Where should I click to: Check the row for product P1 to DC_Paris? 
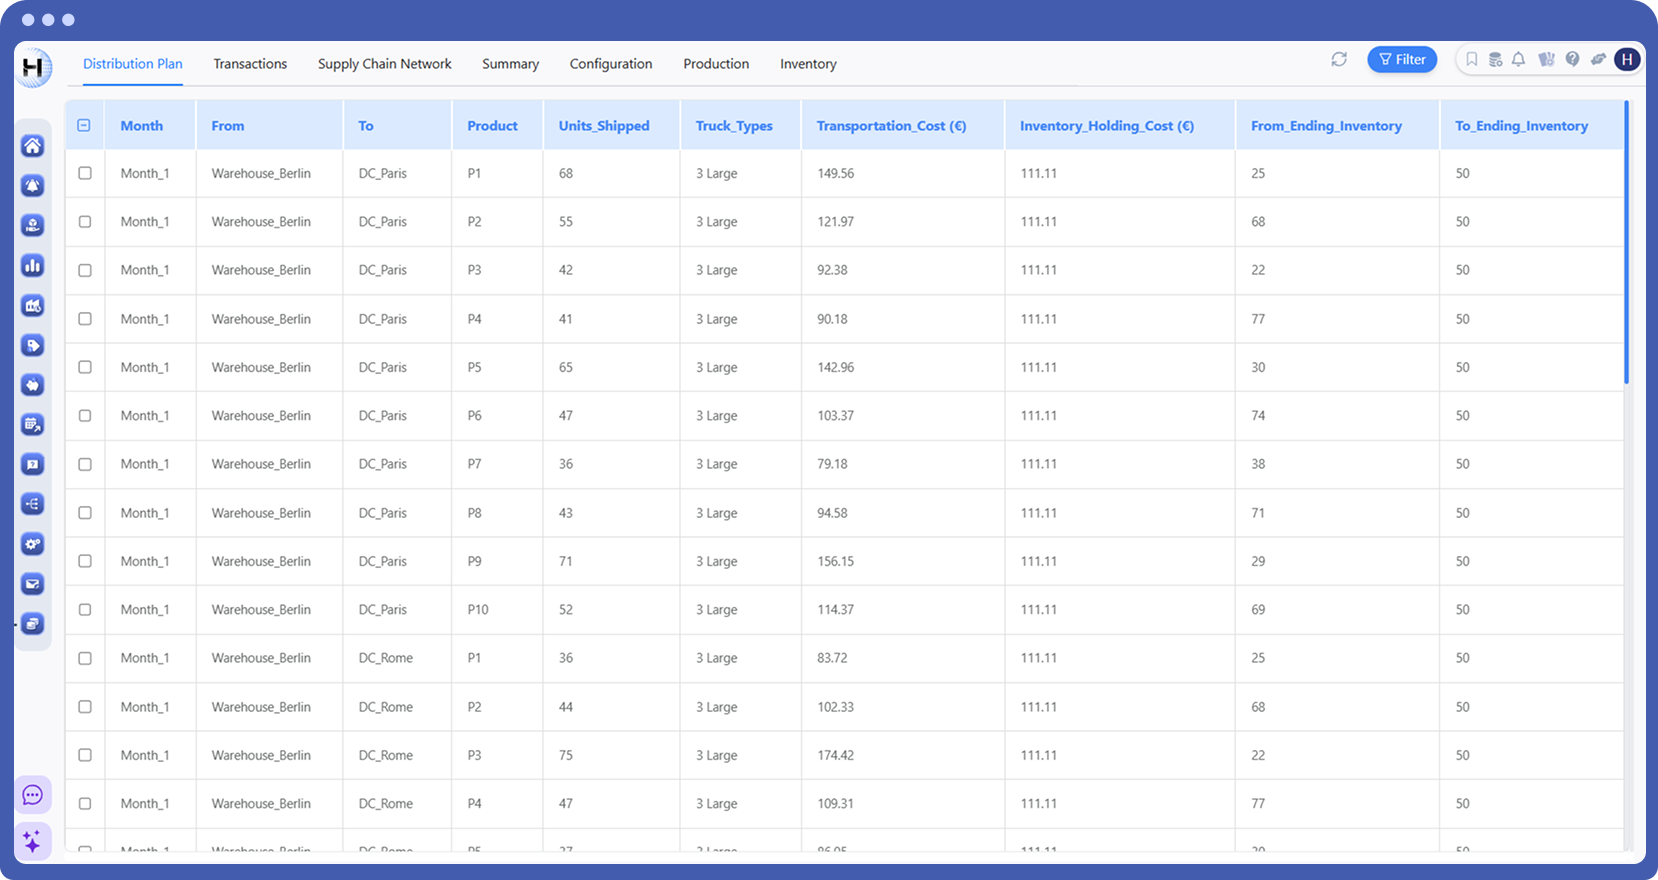pyautogui.click(x=85, y=173)
